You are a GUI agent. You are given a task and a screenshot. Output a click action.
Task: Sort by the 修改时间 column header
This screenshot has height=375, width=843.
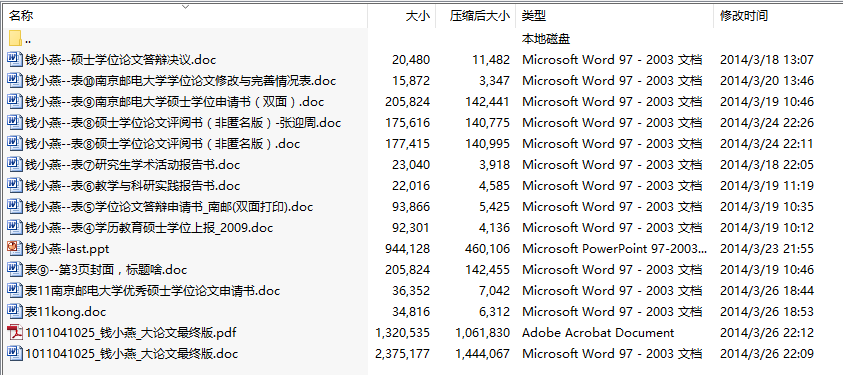point(744,16)
